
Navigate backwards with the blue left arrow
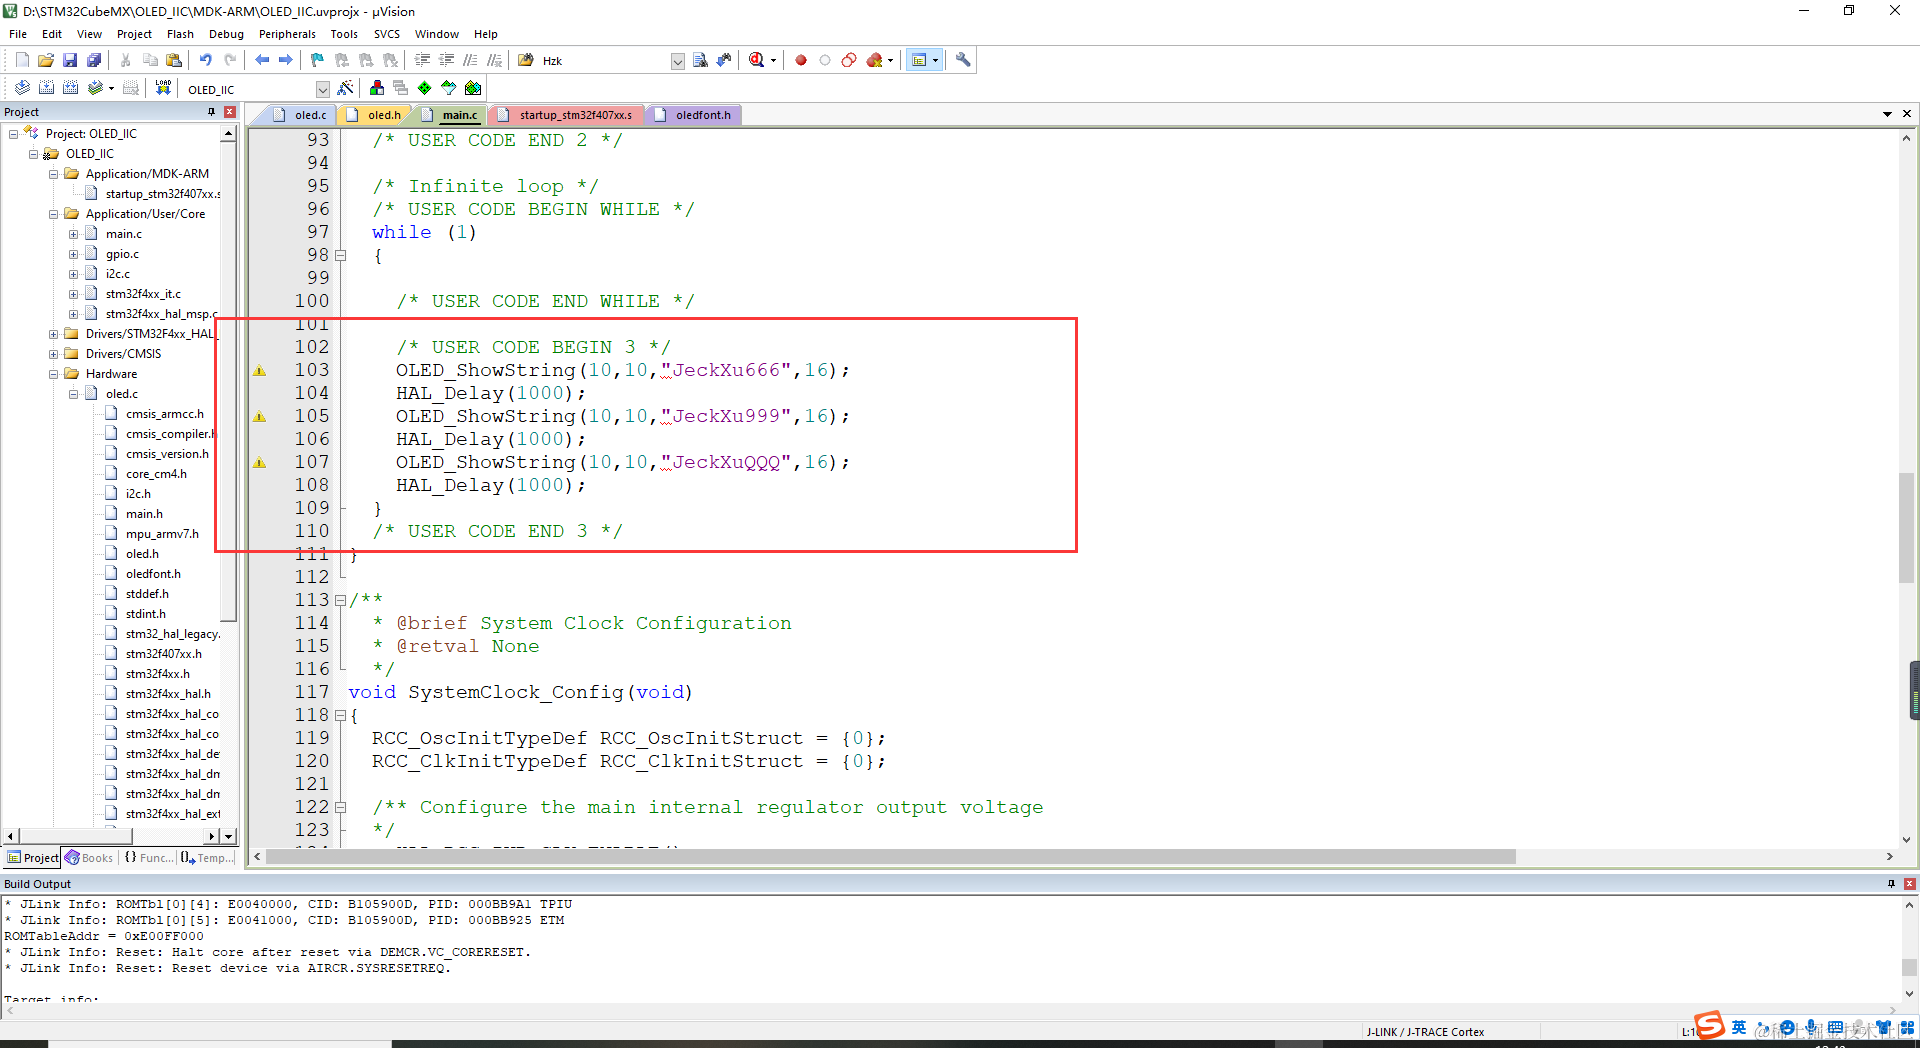261,60
